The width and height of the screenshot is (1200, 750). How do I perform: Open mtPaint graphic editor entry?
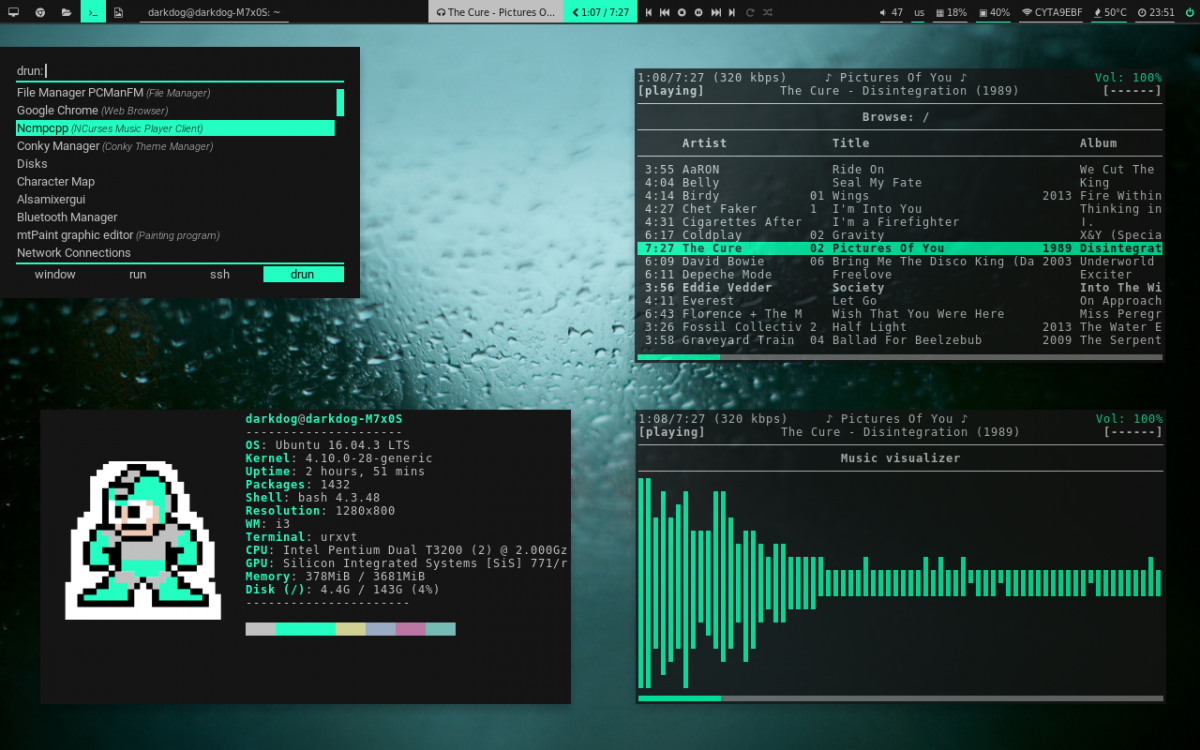(175, 235)
